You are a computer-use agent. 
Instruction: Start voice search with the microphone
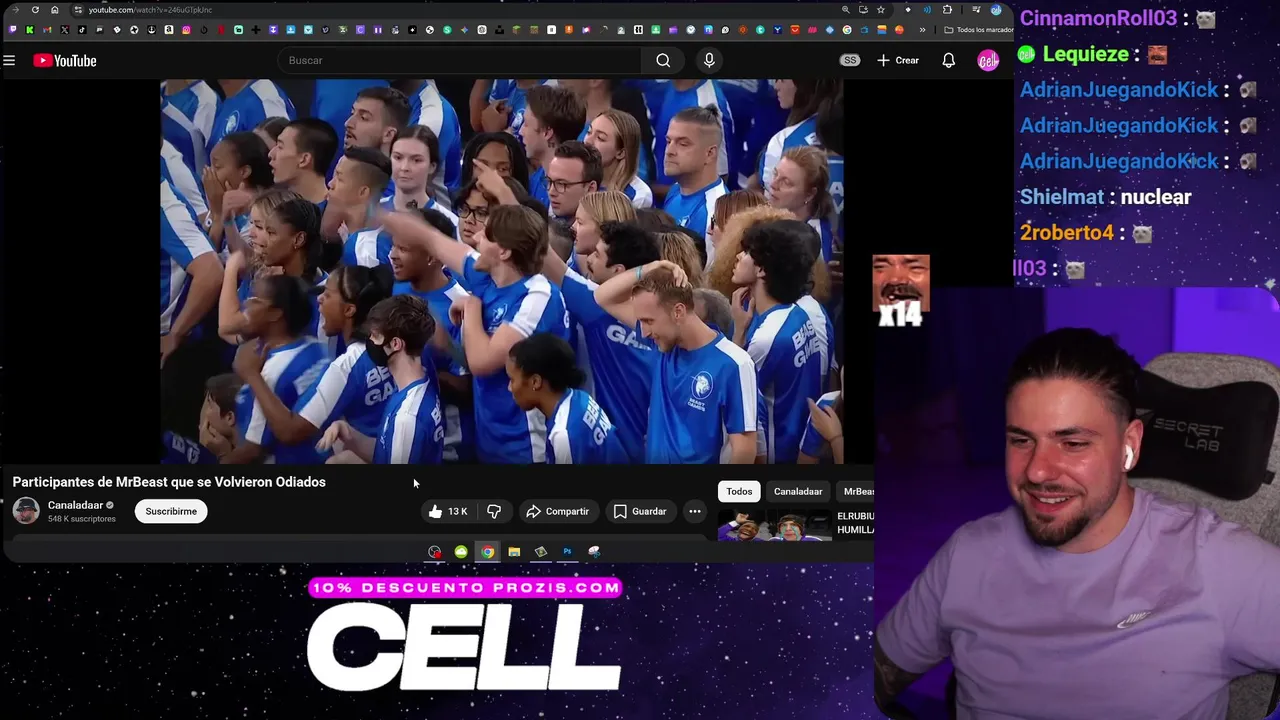[709, 60]
